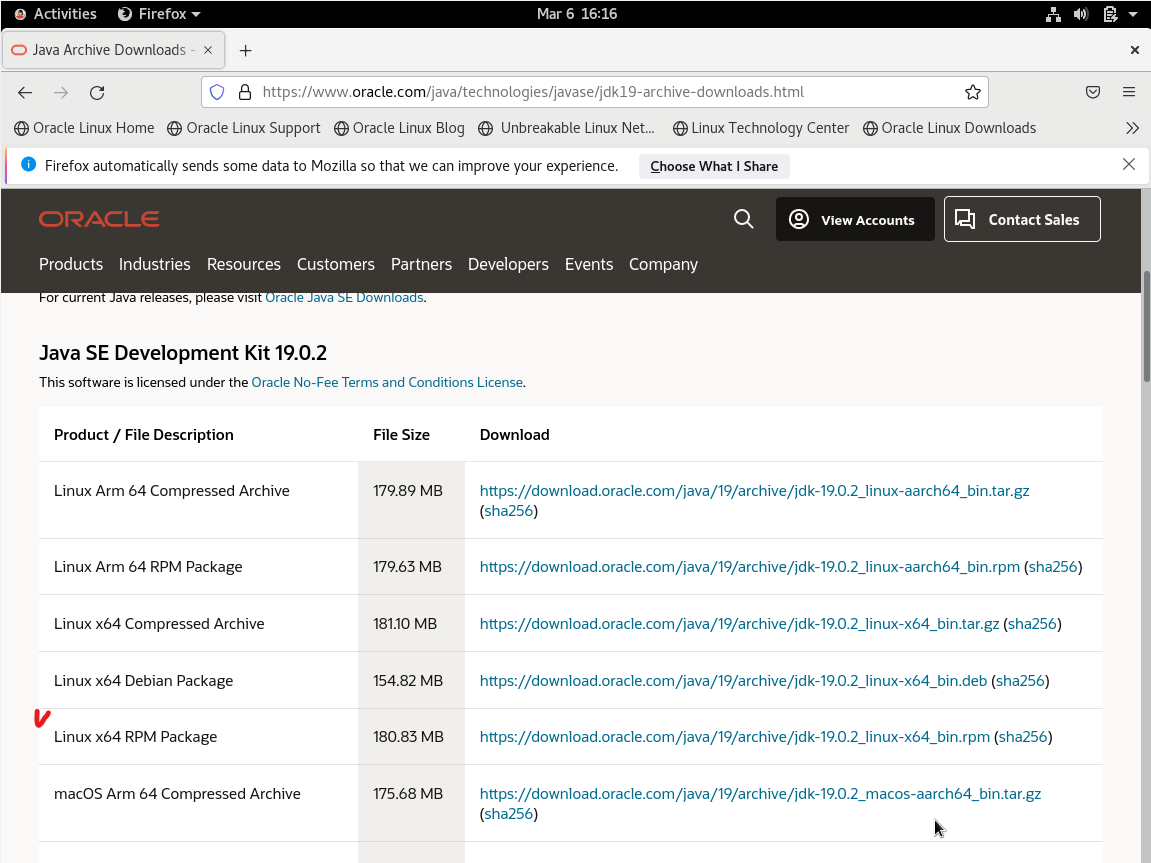Open a new tab with the plus button

click(246, 50)
